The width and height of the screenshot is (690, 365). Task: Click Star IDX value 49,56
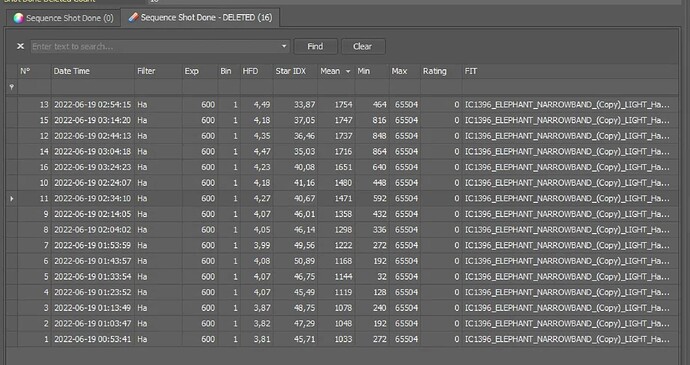pyautogui.click(x=305, y=245)
